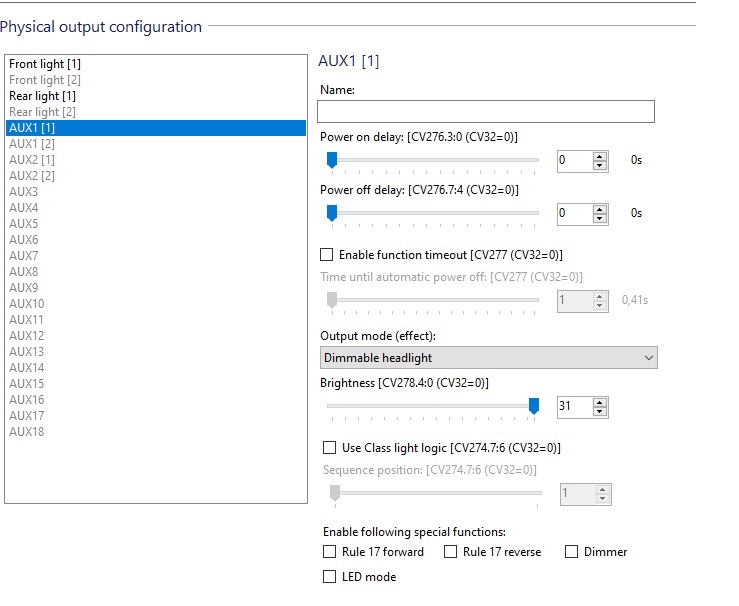Increment the Power off delay spinner arrow
The height and width of the screenshot is (606, 739).
(x=599, y=210)
